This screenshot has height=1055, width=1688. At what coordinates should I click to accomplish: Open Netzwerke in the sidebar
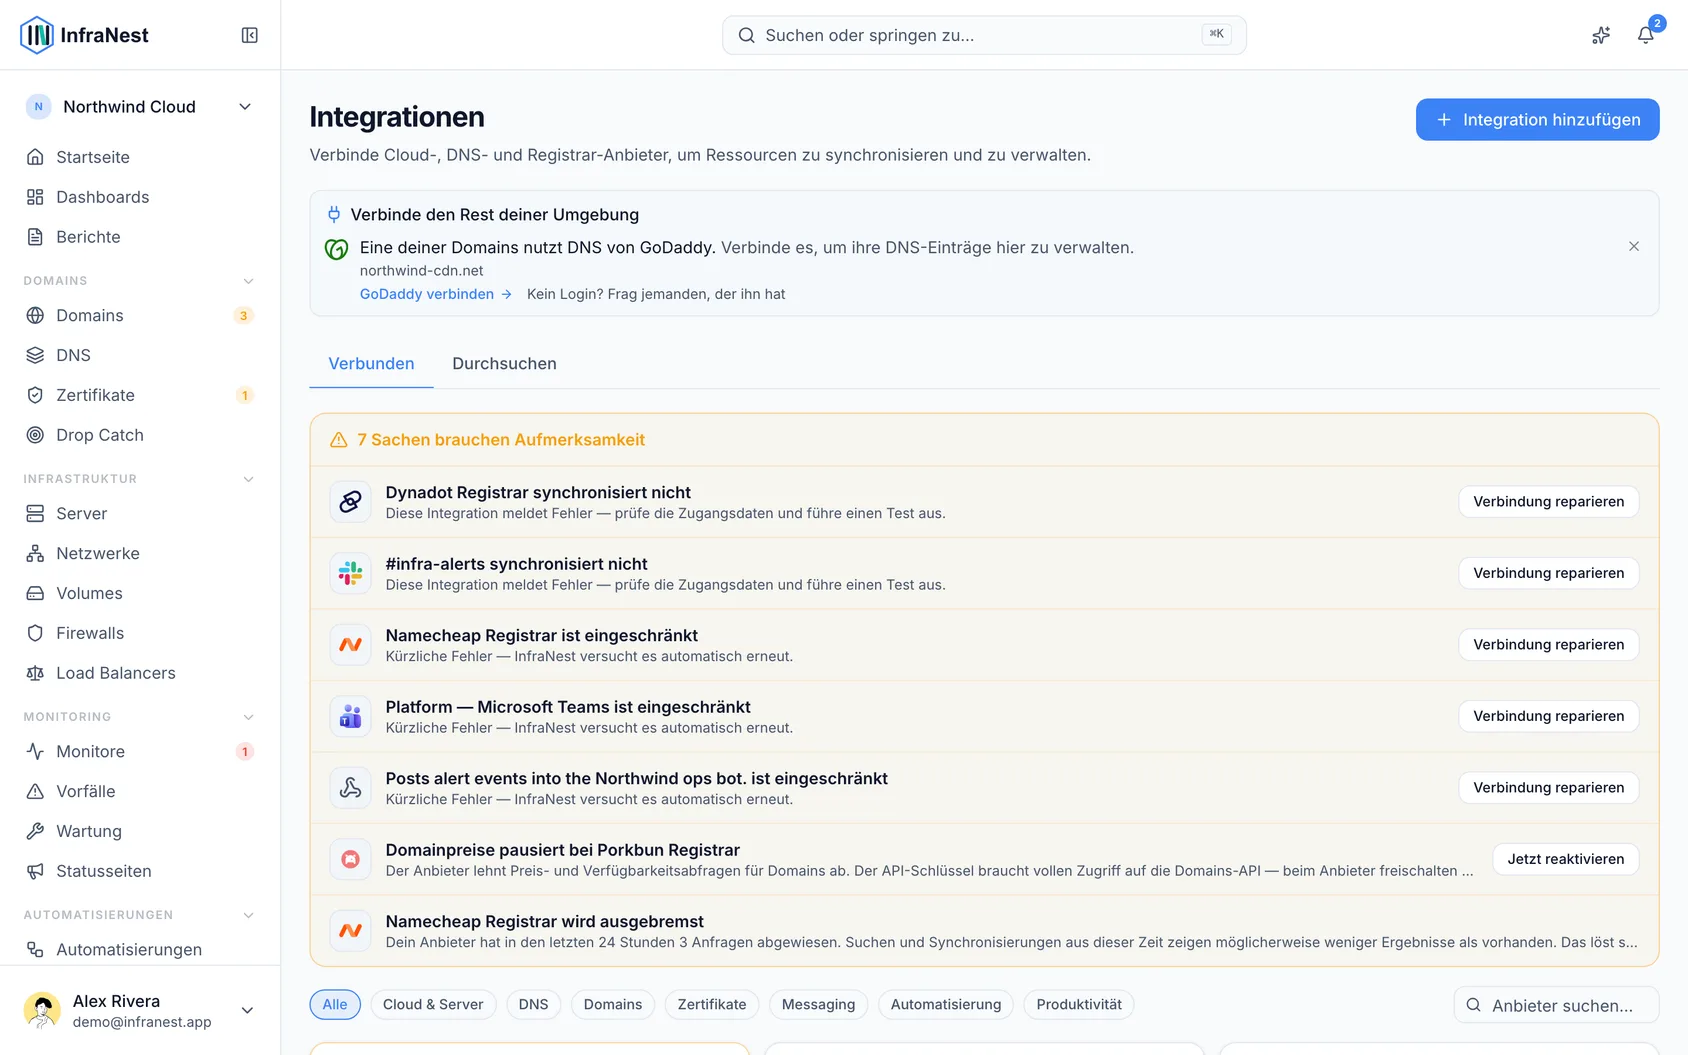point(140,553)
